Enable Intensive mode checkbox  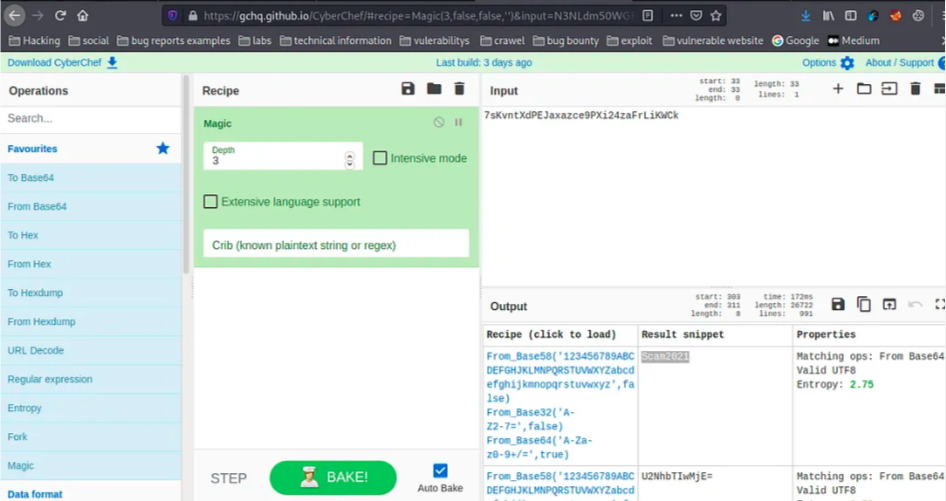click(x=380, y=158)
